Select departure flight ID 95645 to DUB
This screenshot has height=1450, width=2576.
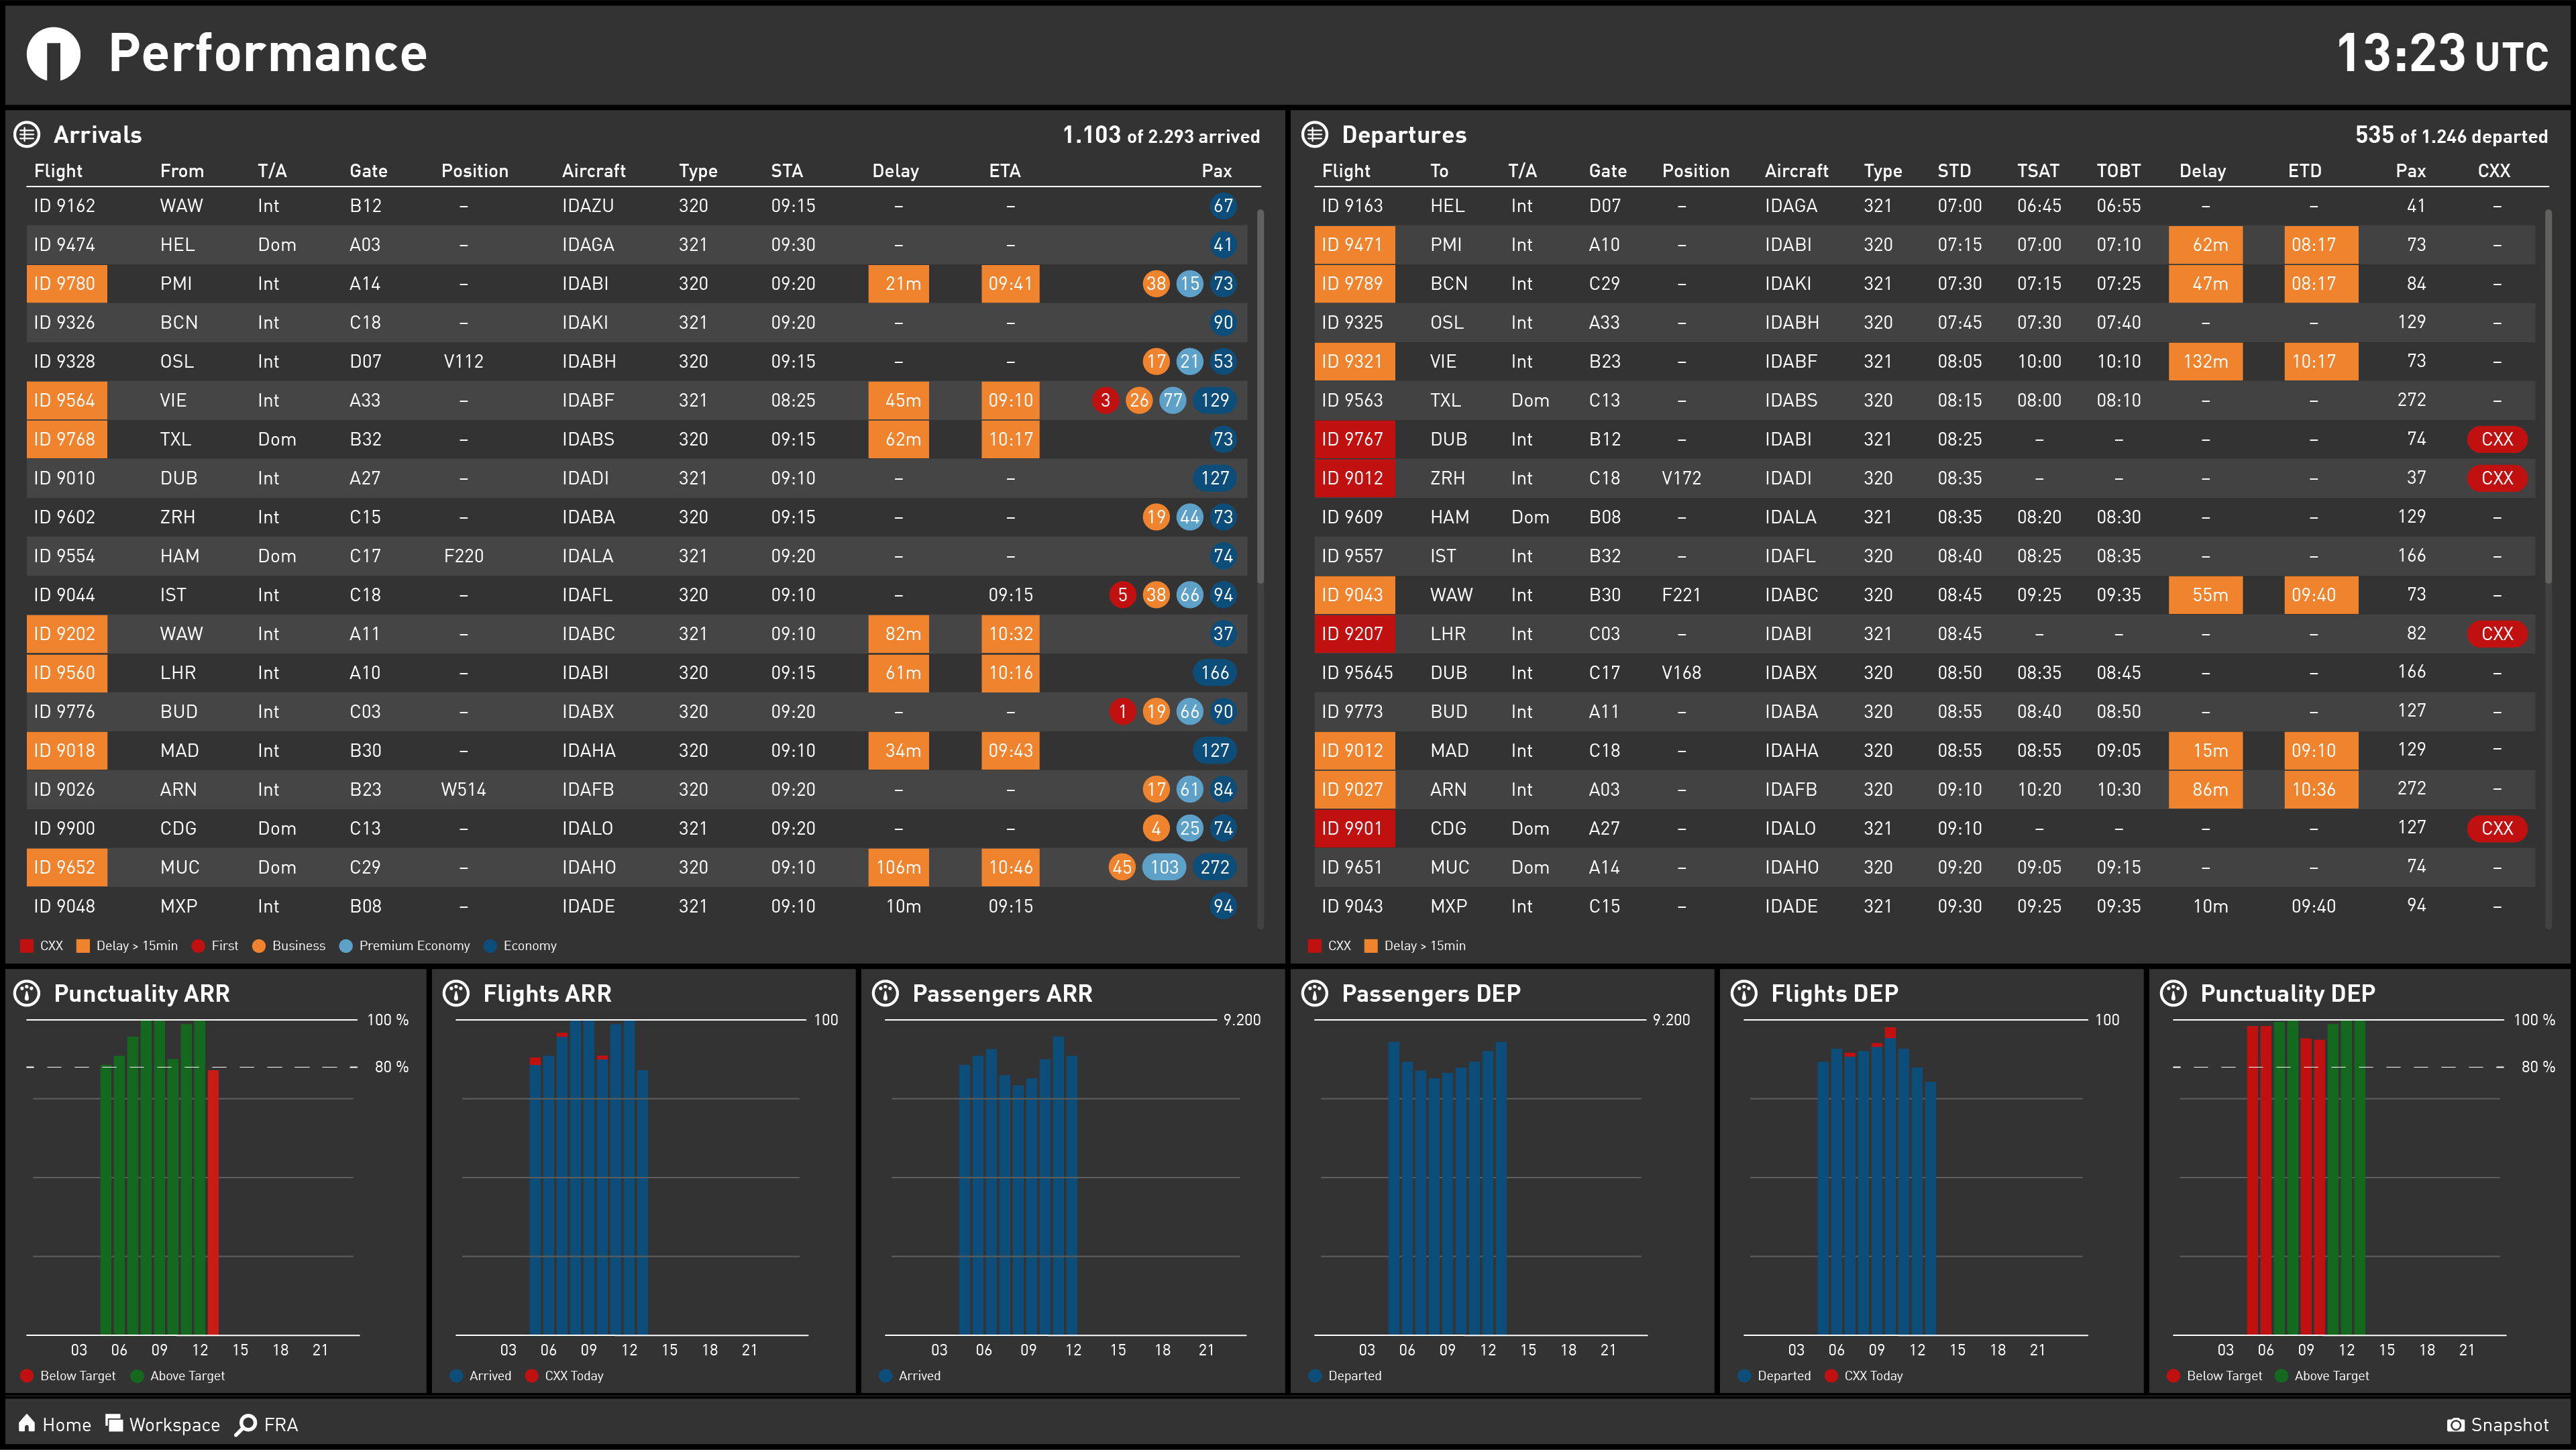pos(1357,673)
